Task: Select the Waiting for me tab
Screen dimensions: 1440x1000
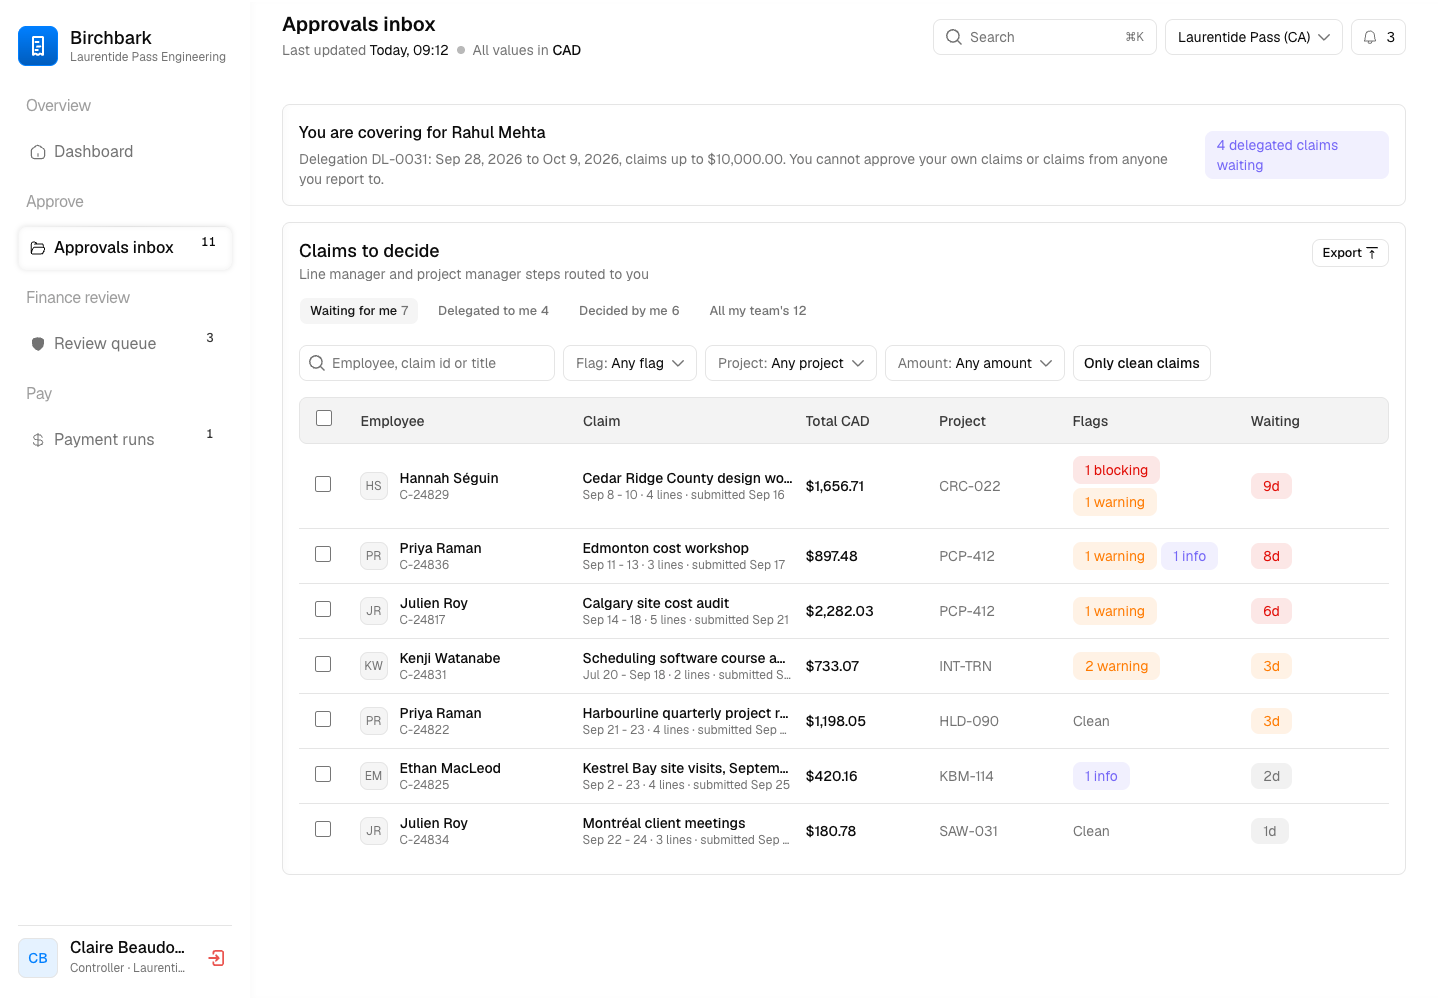Action: [x=359, y=311]
